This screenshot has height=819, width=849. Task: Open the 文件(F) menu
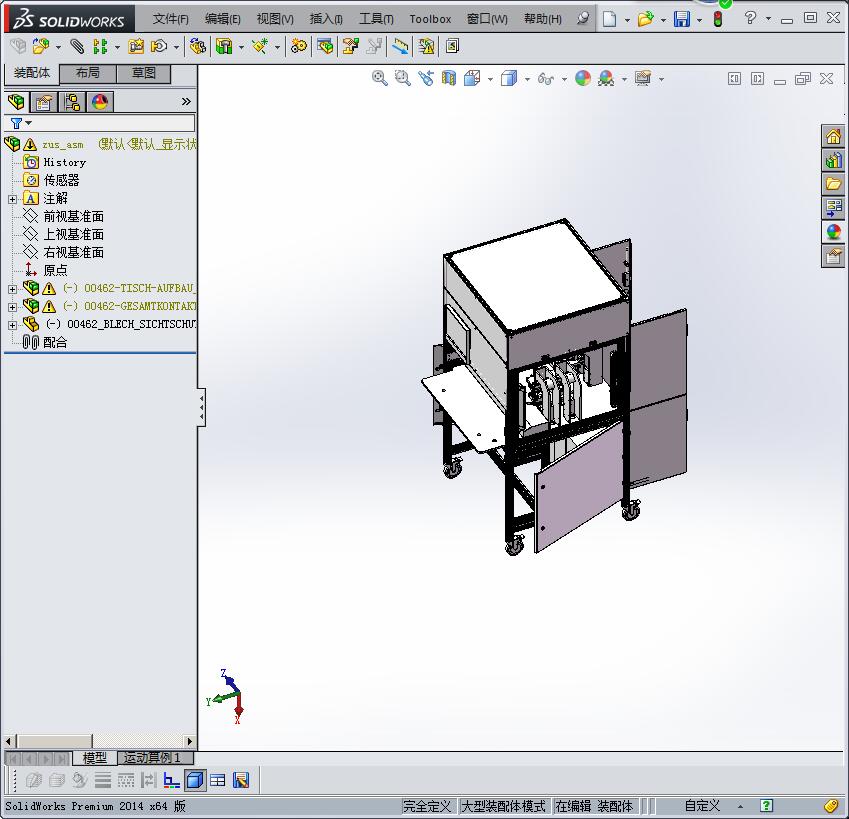[x=171, y=19]
